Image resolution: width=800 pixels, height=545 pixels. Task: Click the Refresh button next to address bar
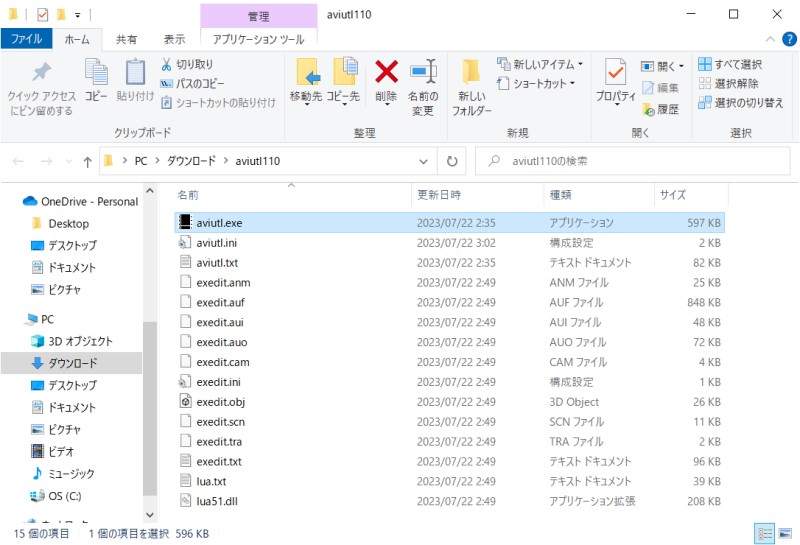click(x=452, y=161)
